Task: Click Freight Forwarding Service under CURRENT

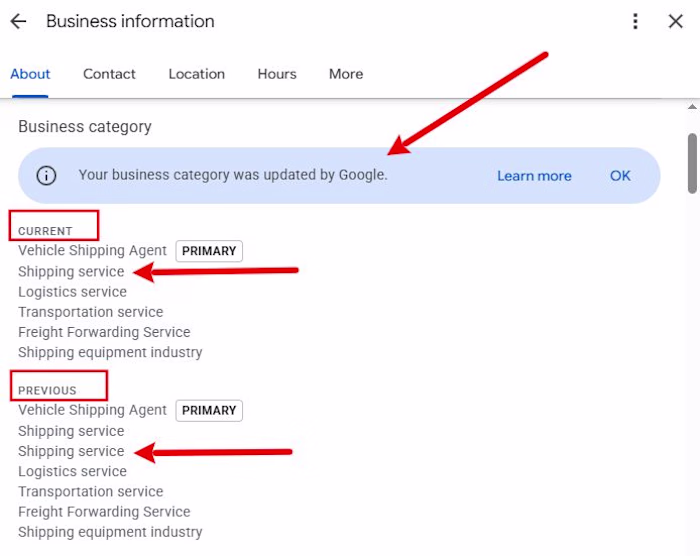Action: coord(104,332)
